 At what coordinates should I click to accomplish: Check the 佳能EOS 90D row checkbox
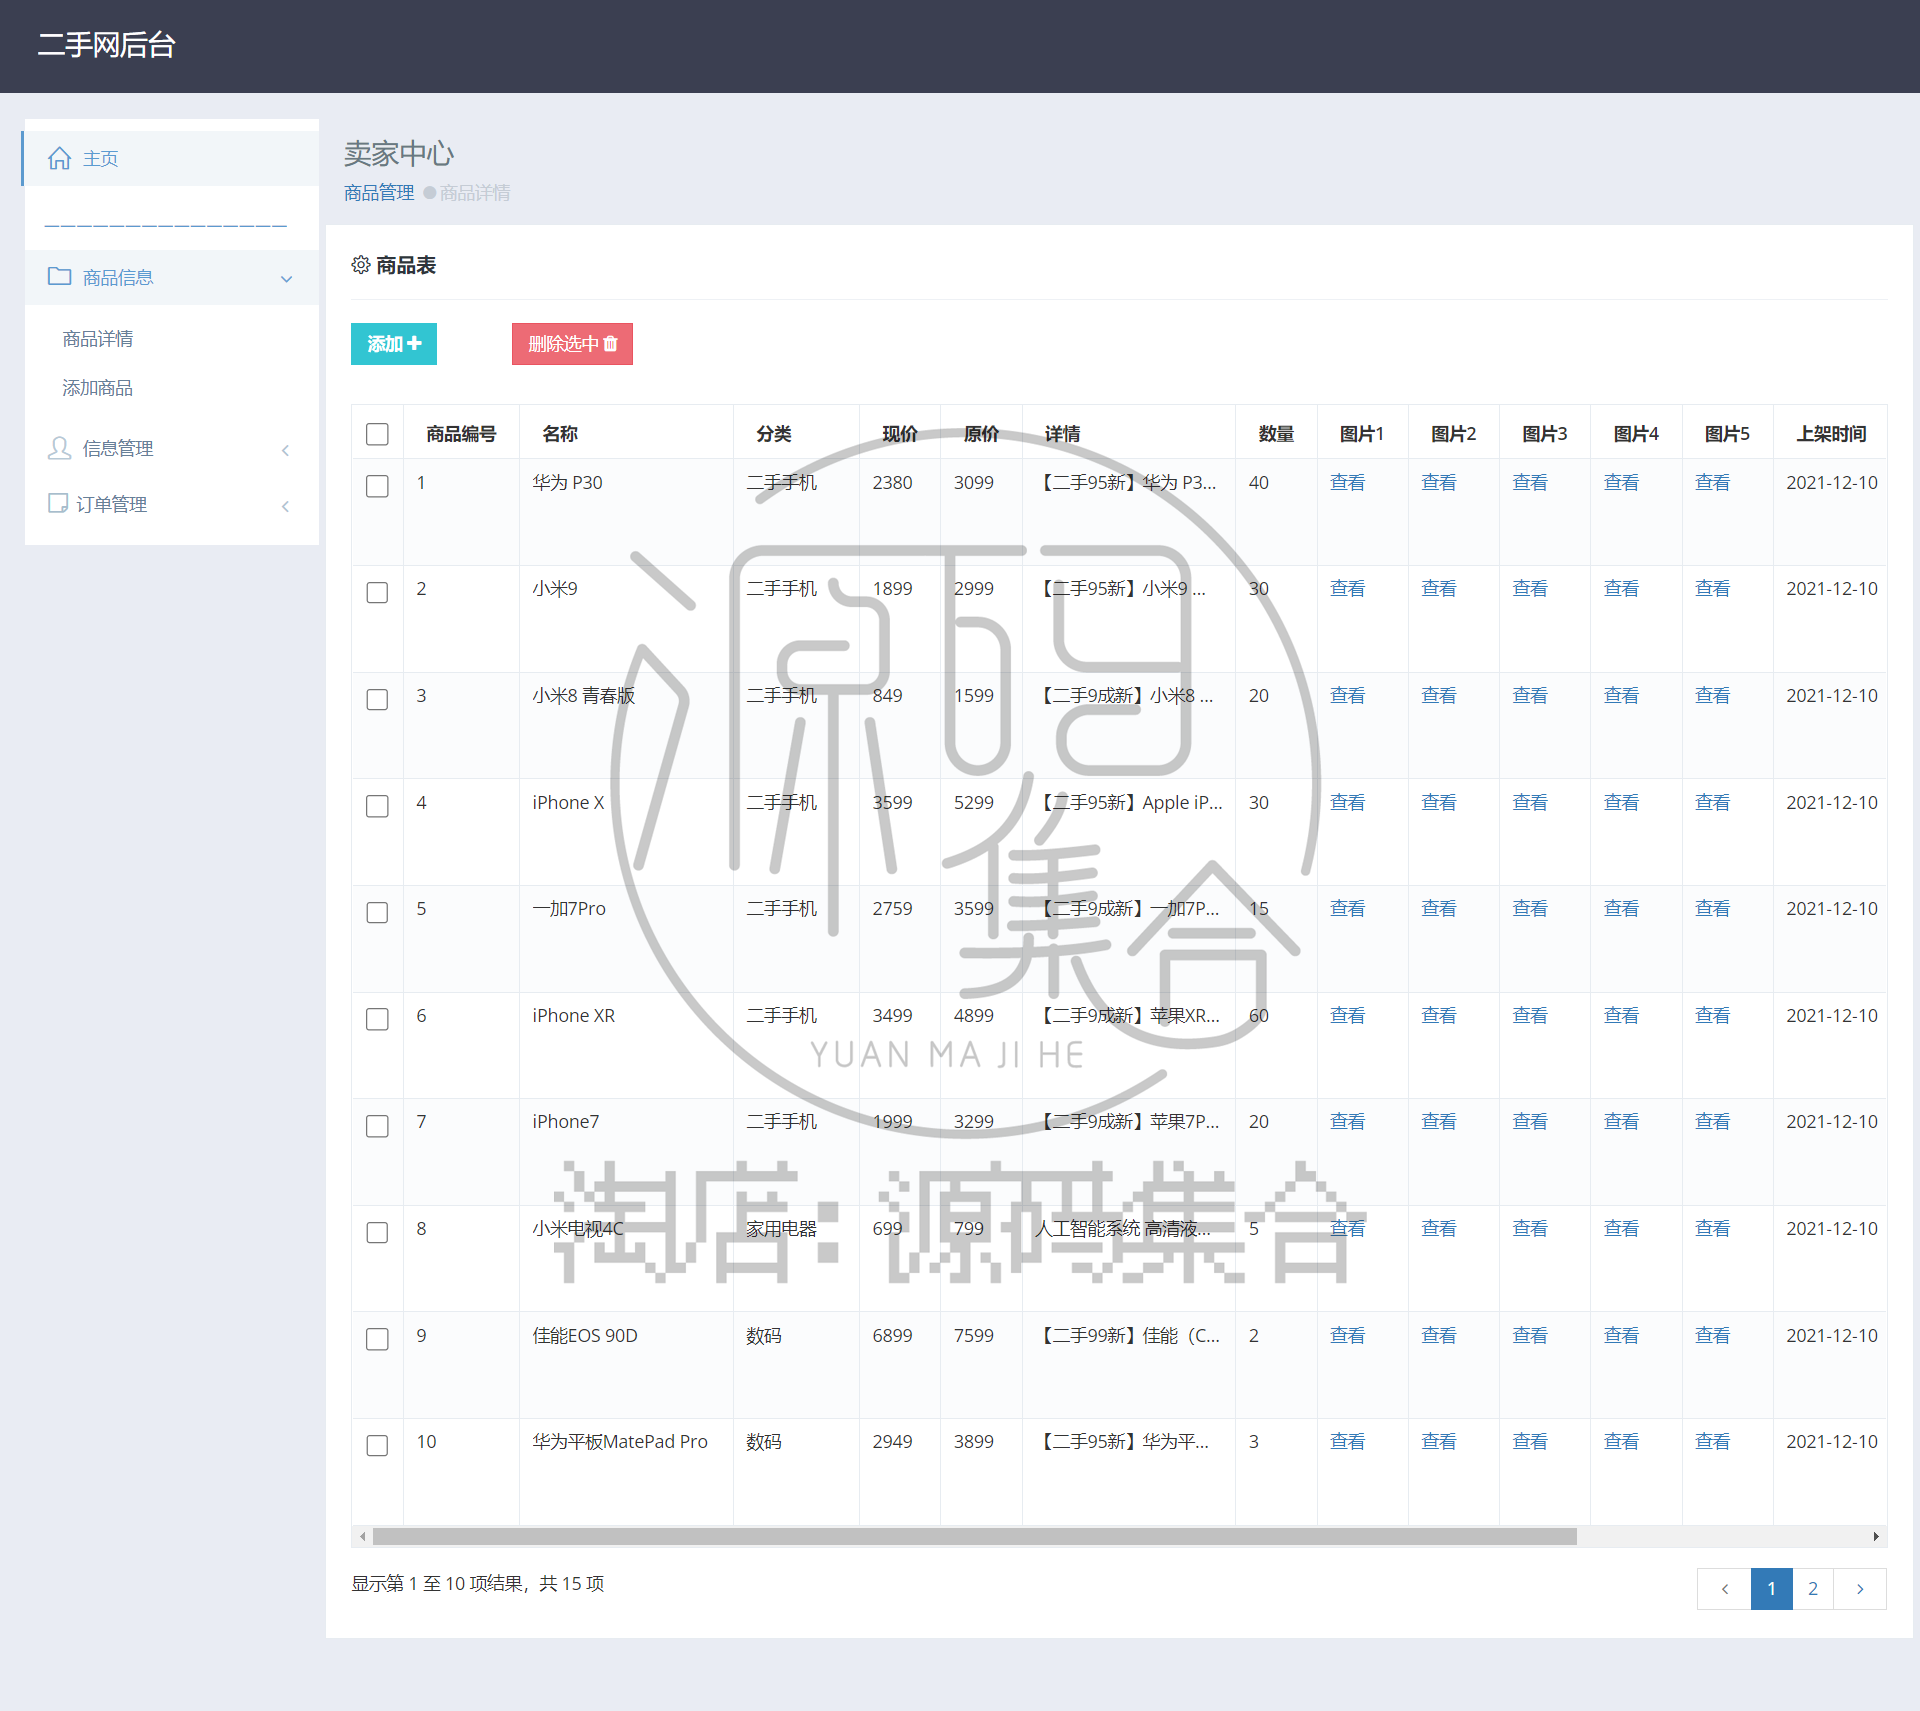tap(377, 1339)
